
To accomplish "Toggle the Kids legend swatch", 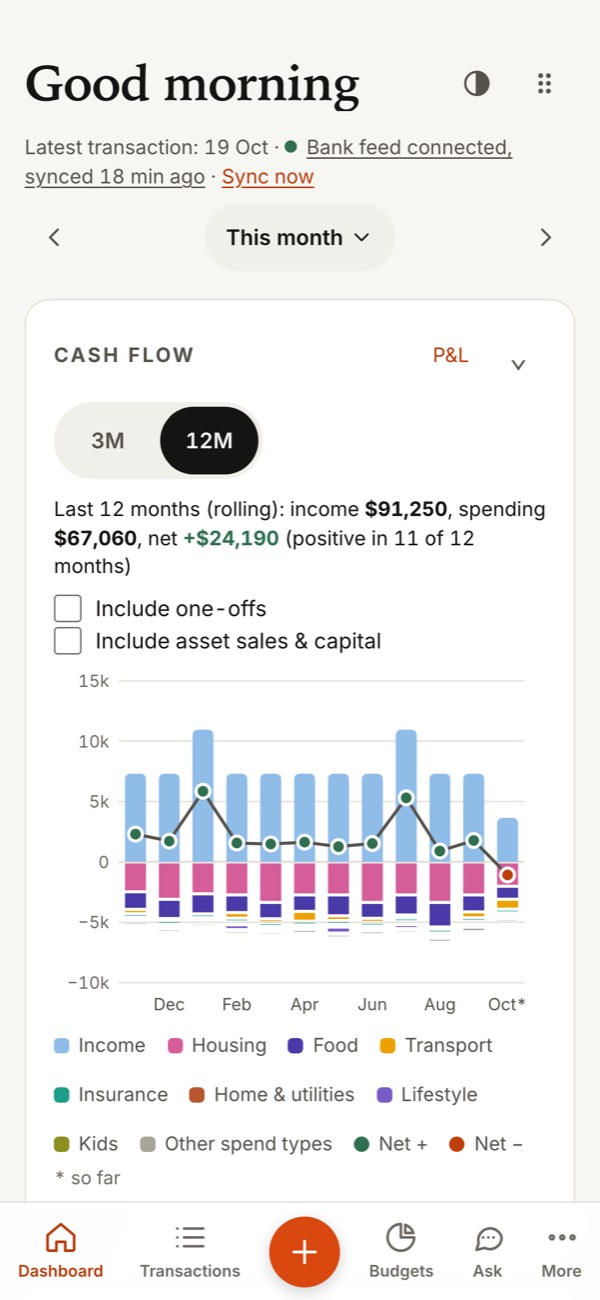I will click(62, 1144).
